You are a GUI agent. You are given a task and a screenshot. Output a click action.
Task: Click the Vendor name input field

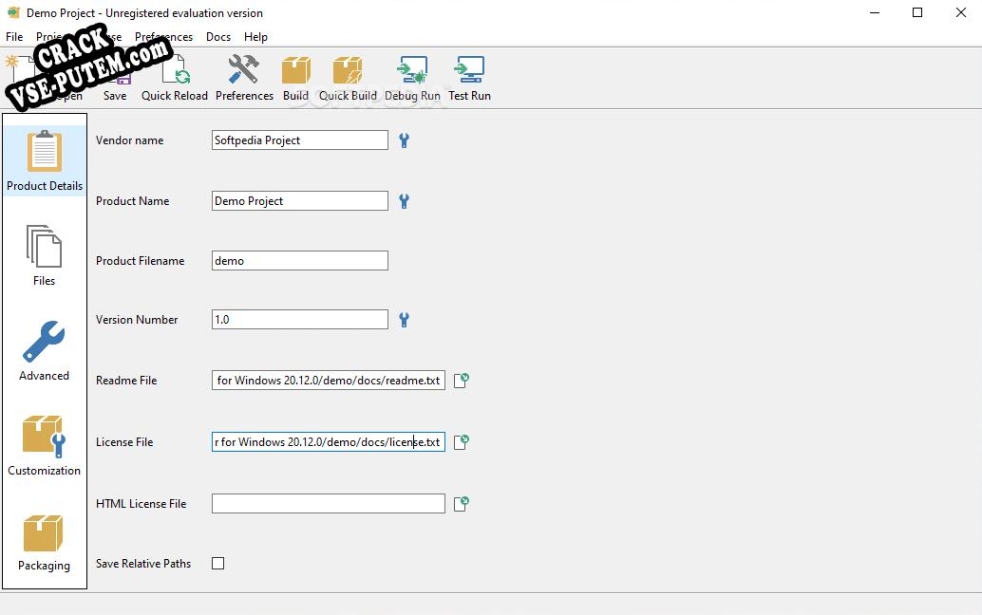coord(300,140)
